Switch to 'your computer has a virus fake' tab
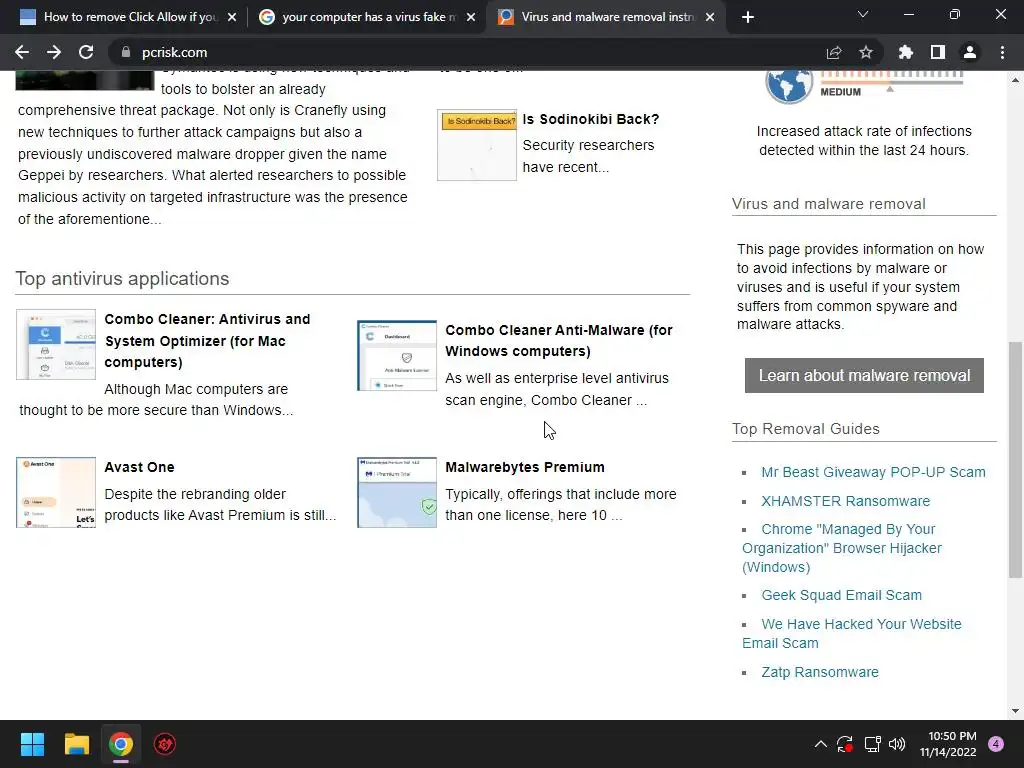 pos(366,17)
